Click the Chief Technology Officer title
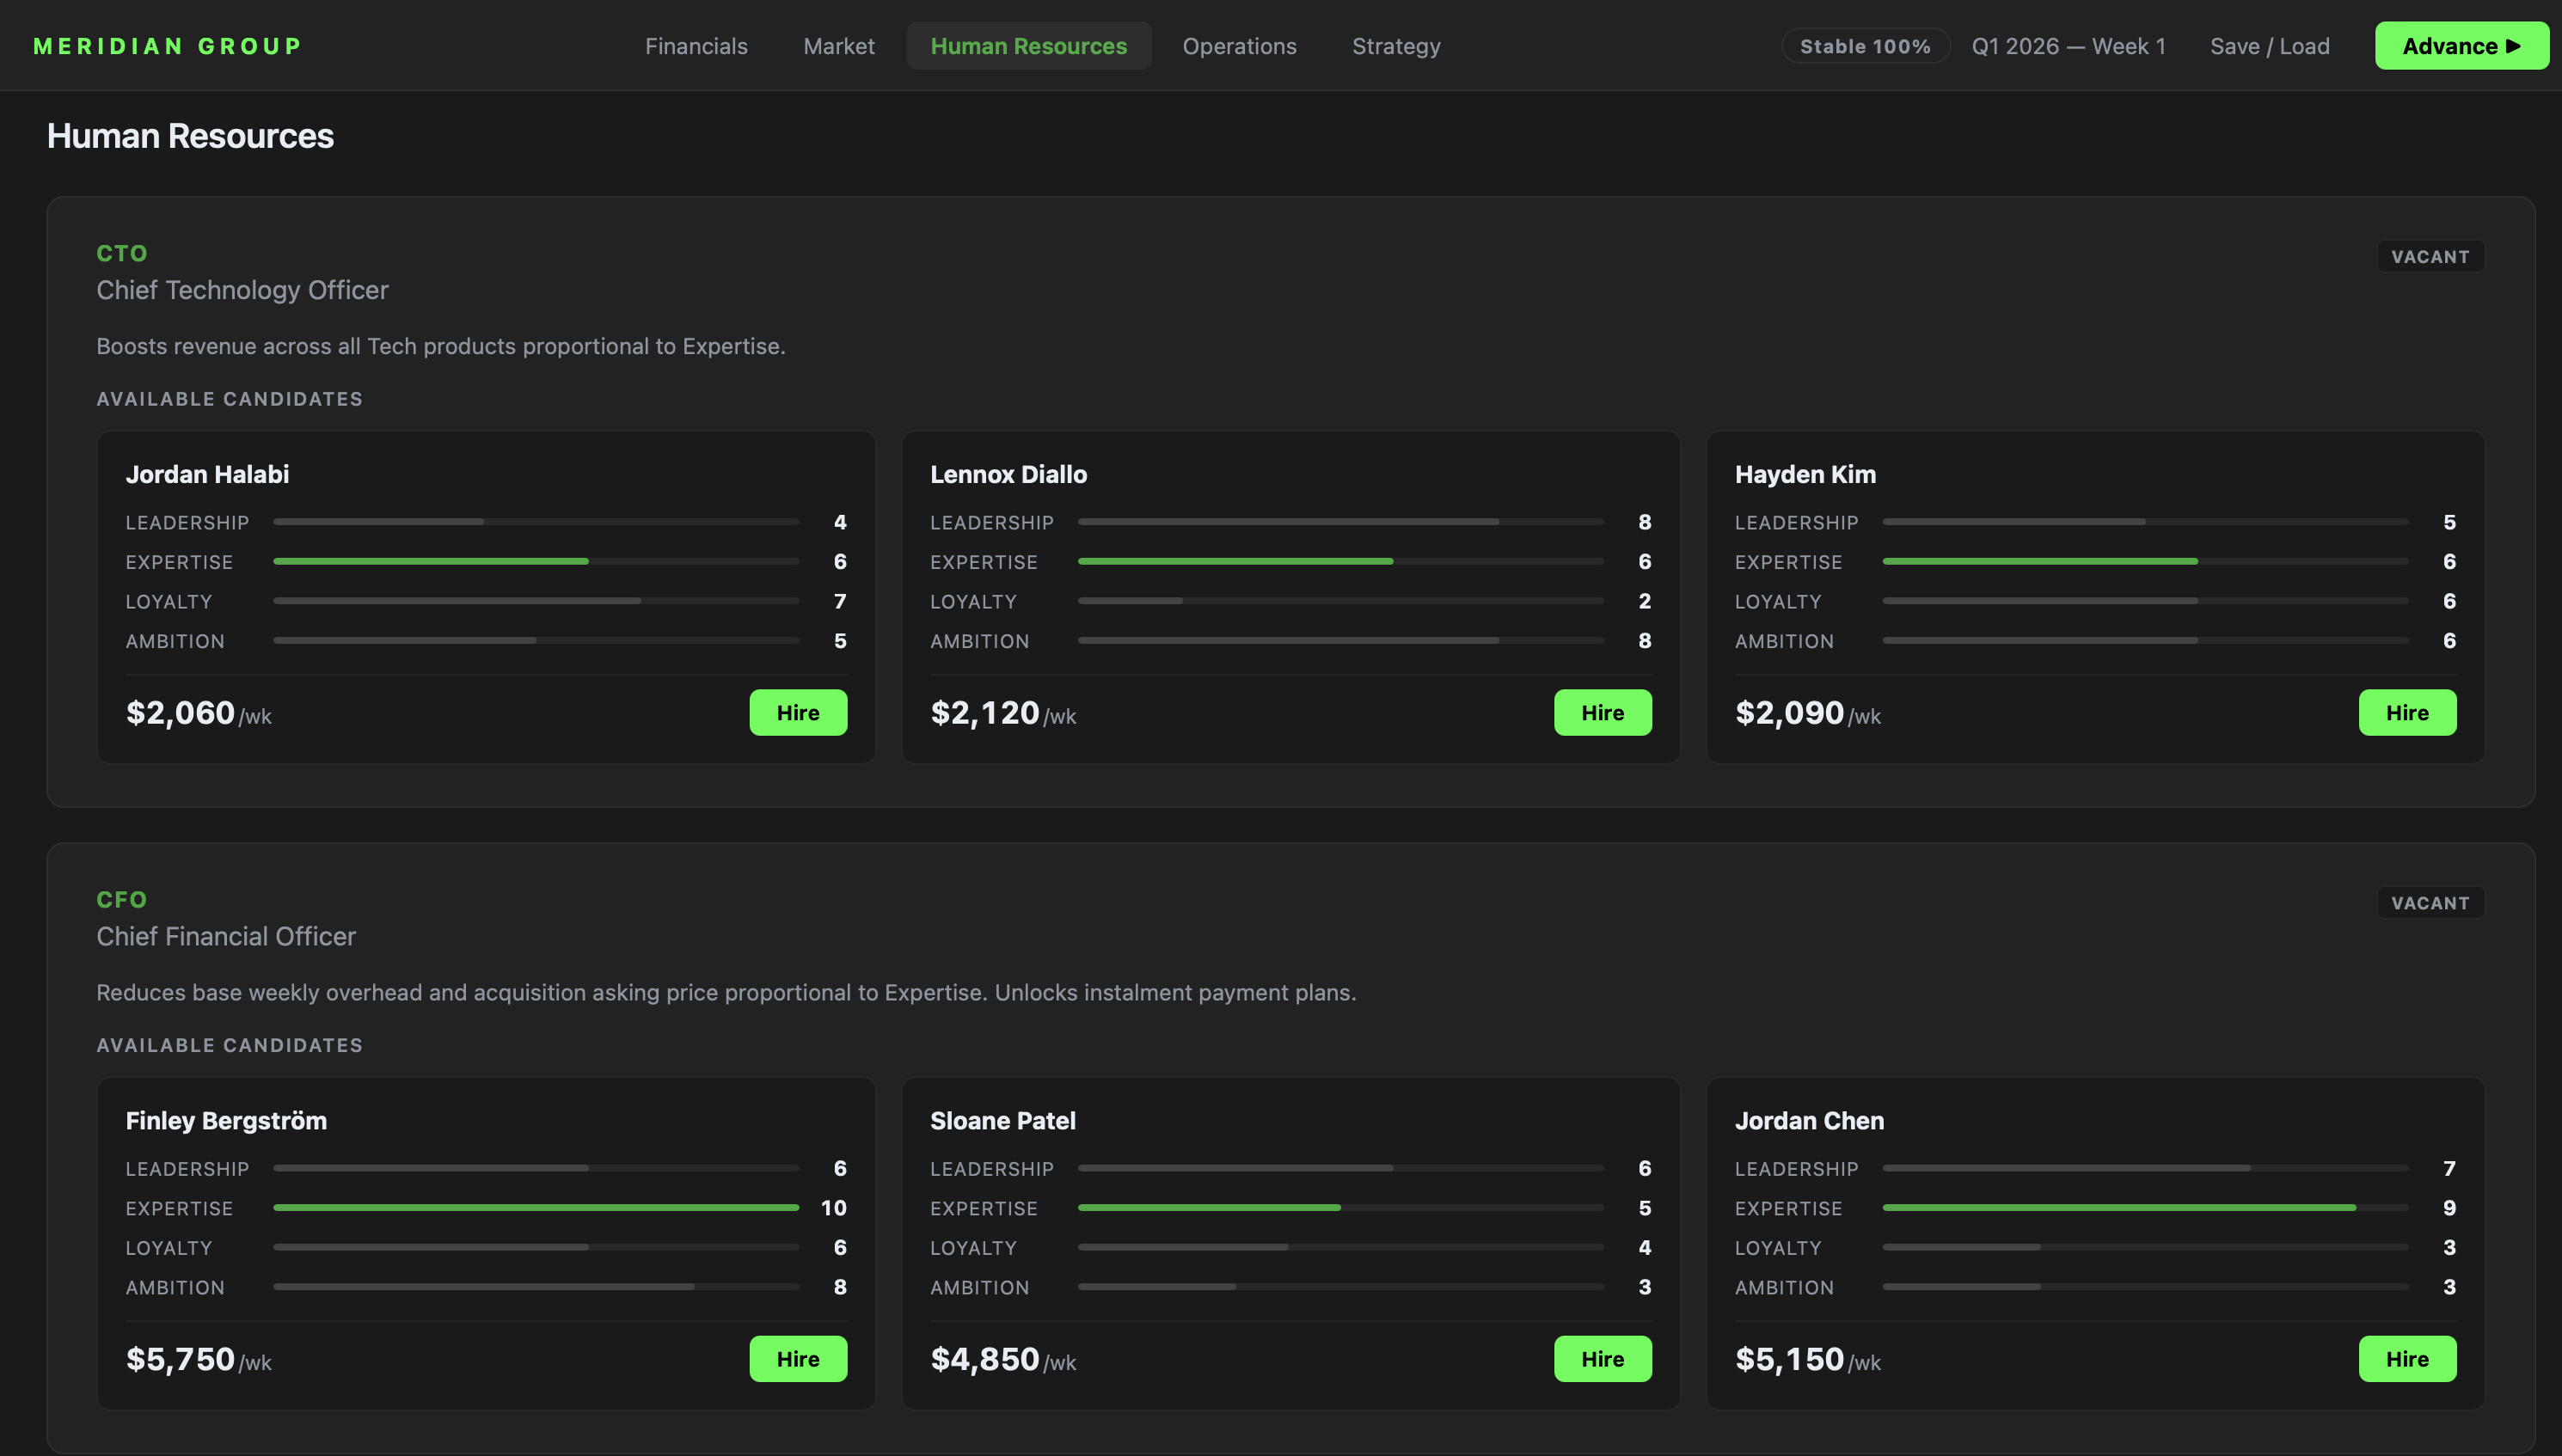Screen dimensions: 2562x1456 point(242,290)
